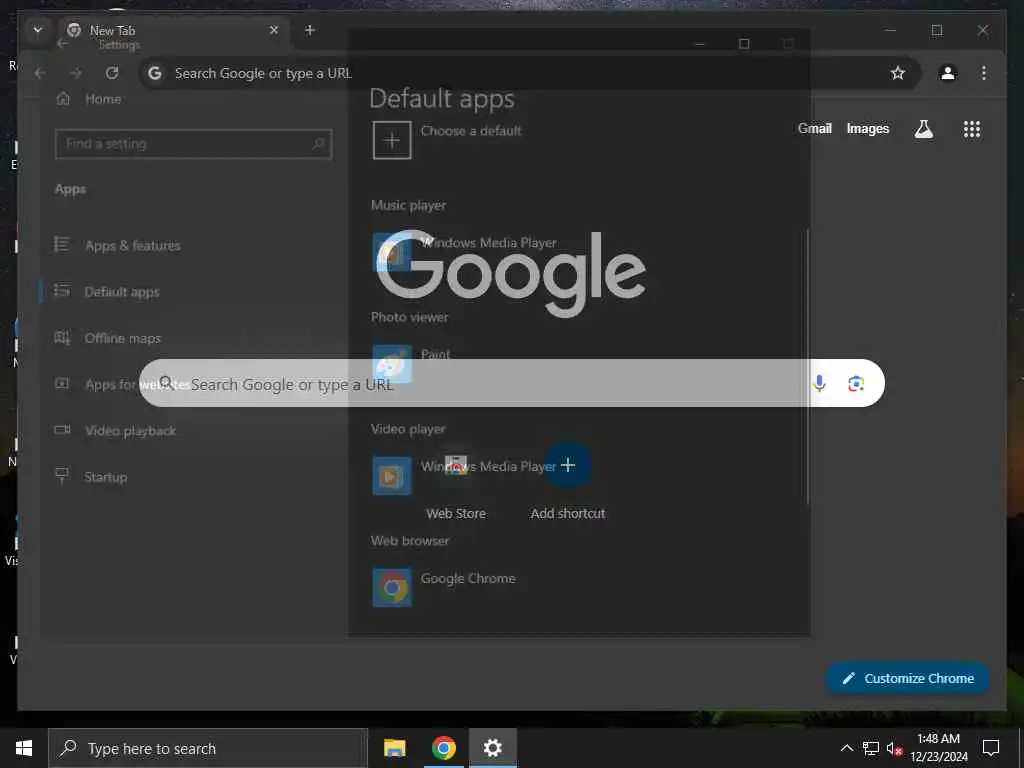Open Chrome's three-dot menu

984,73
